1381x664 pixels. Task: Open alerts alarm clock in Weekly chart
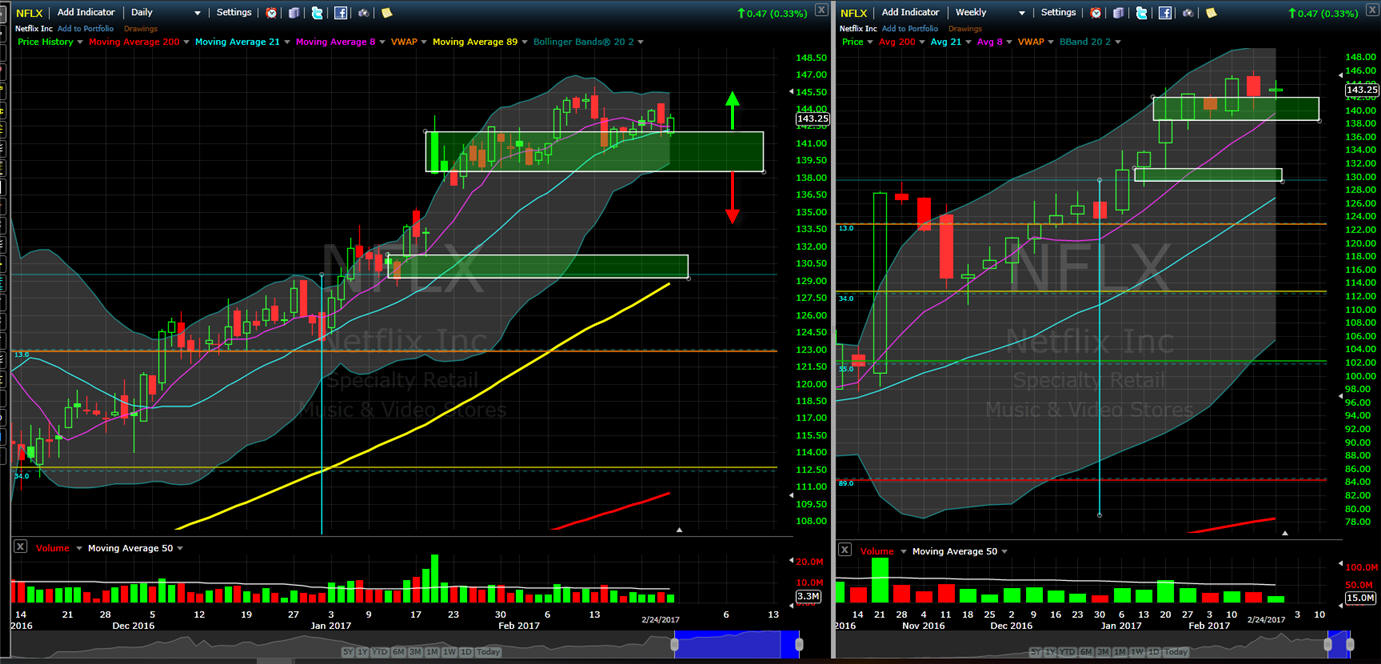pyautogui.click(x=1096, y=13)
